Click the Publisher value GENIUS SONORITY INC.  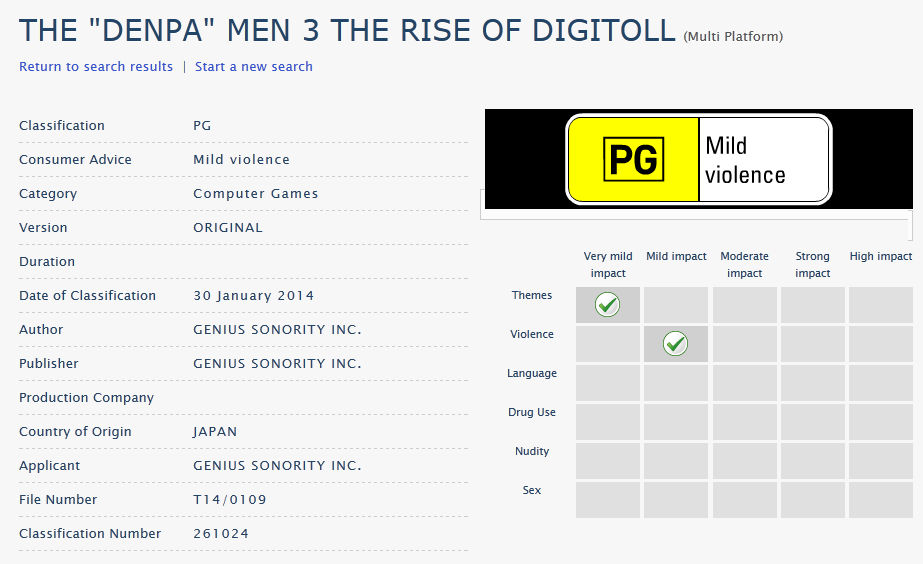click(277, 364)
